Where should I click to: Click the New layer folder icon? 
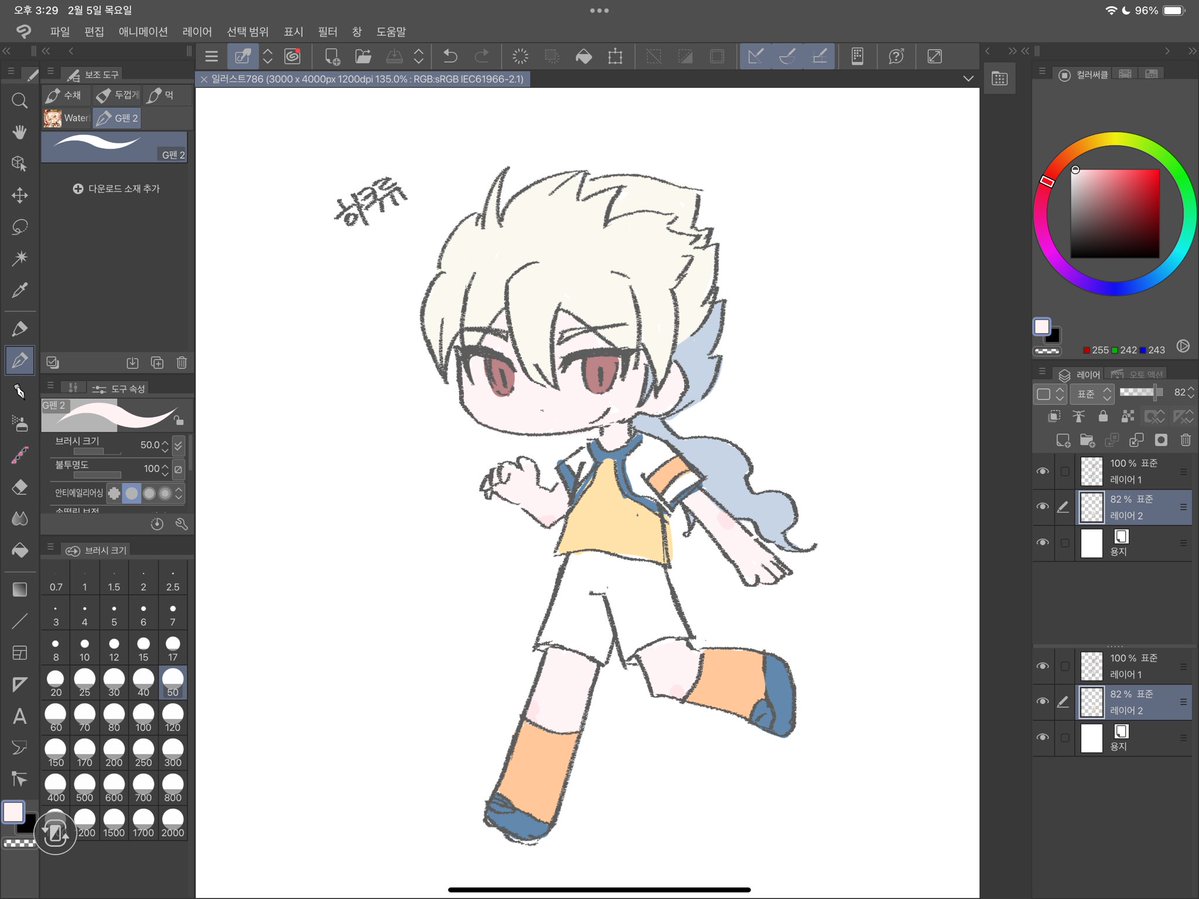tap(1087, 440)
